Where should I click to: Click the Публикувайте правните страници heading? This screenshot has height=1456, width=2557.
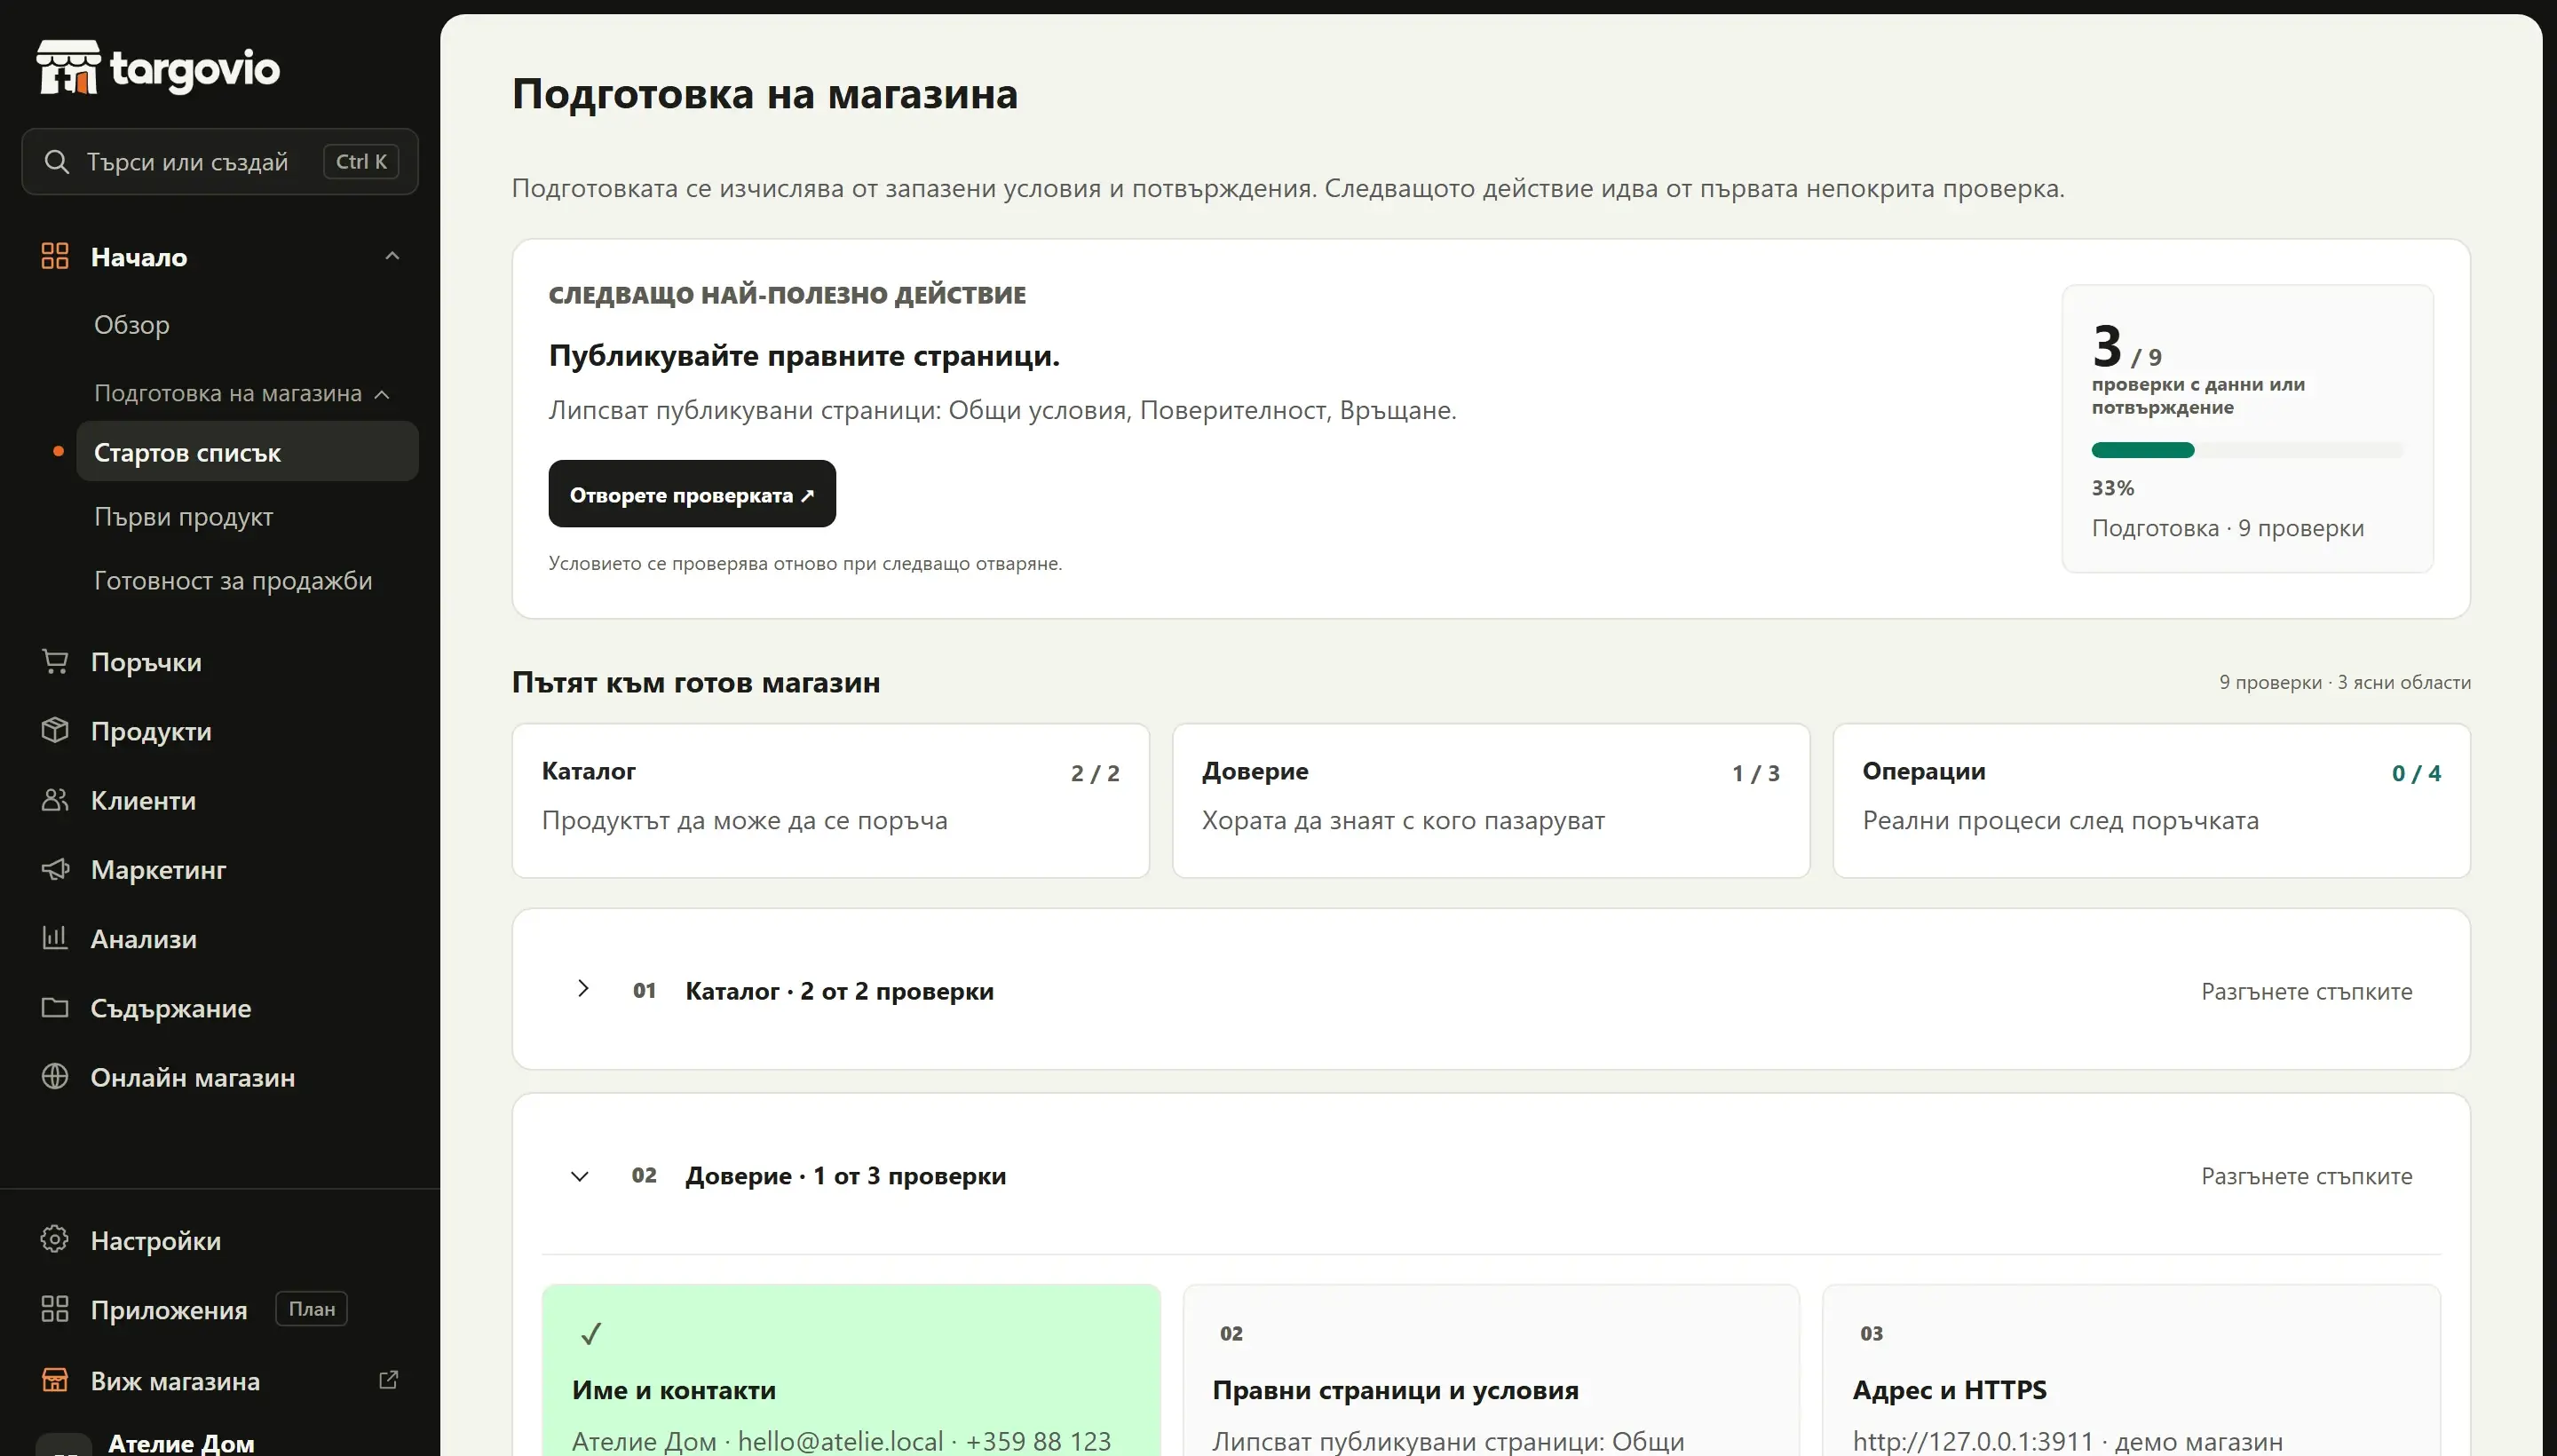coord(804,355)
